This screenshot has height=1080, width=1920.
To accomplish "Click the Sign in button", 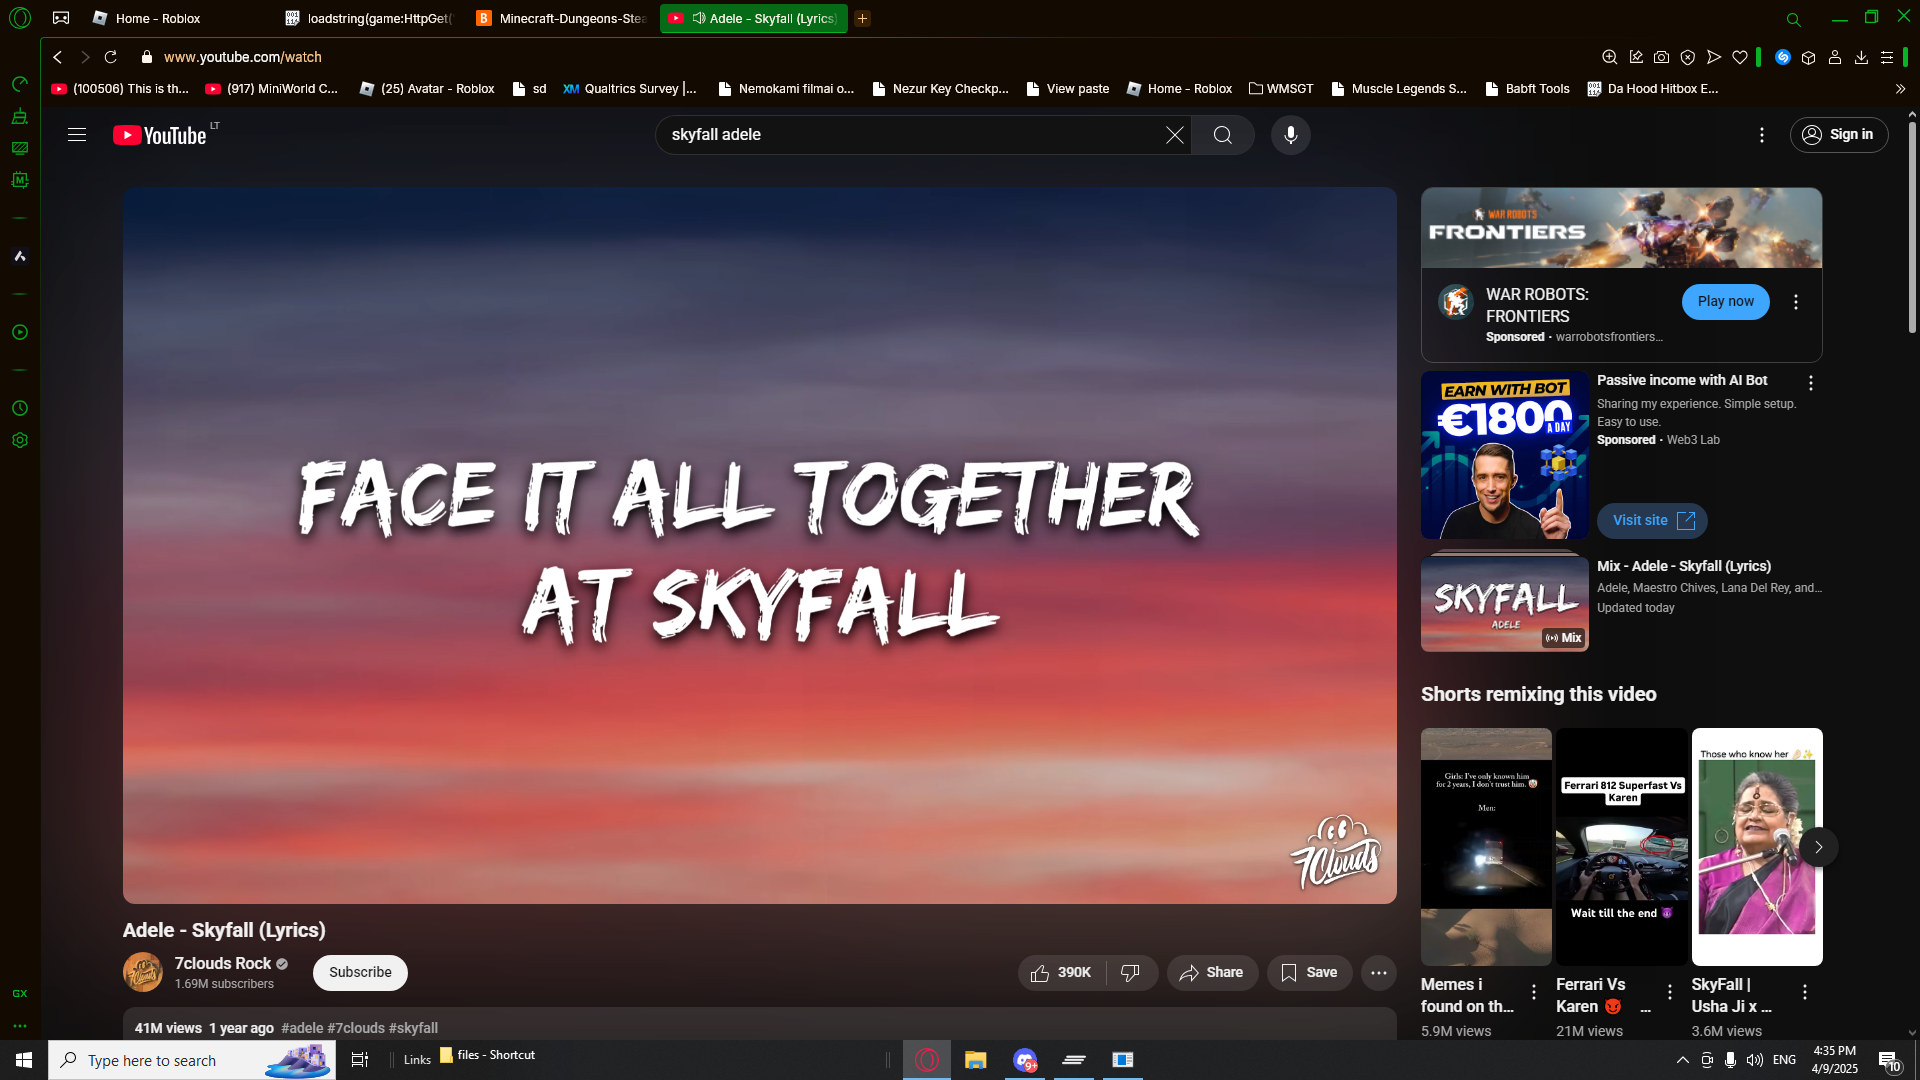I will point(1839,135).
